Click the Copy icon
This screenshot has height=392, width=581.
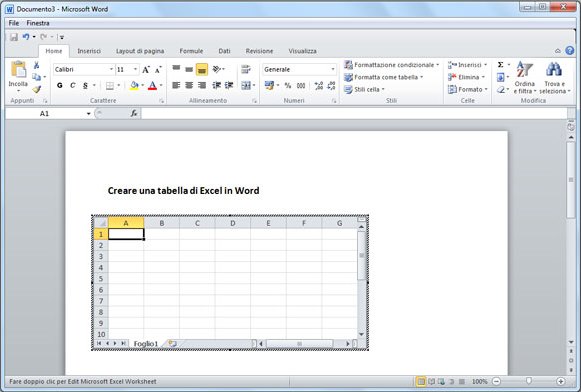(x=36, y=77)
